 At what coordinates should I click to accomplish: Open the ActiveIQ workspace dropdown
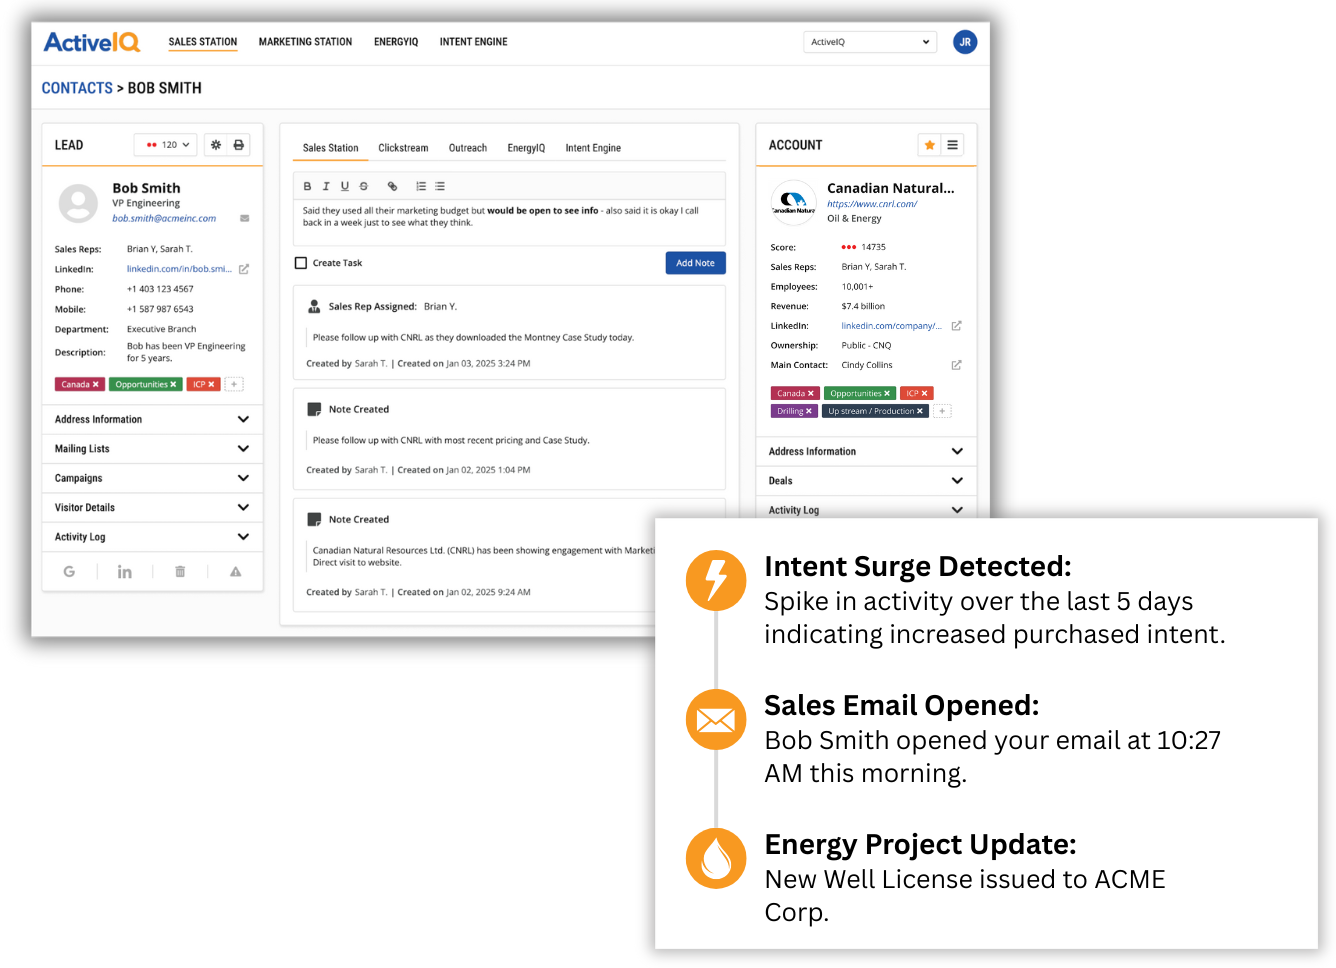pos(870,42)
